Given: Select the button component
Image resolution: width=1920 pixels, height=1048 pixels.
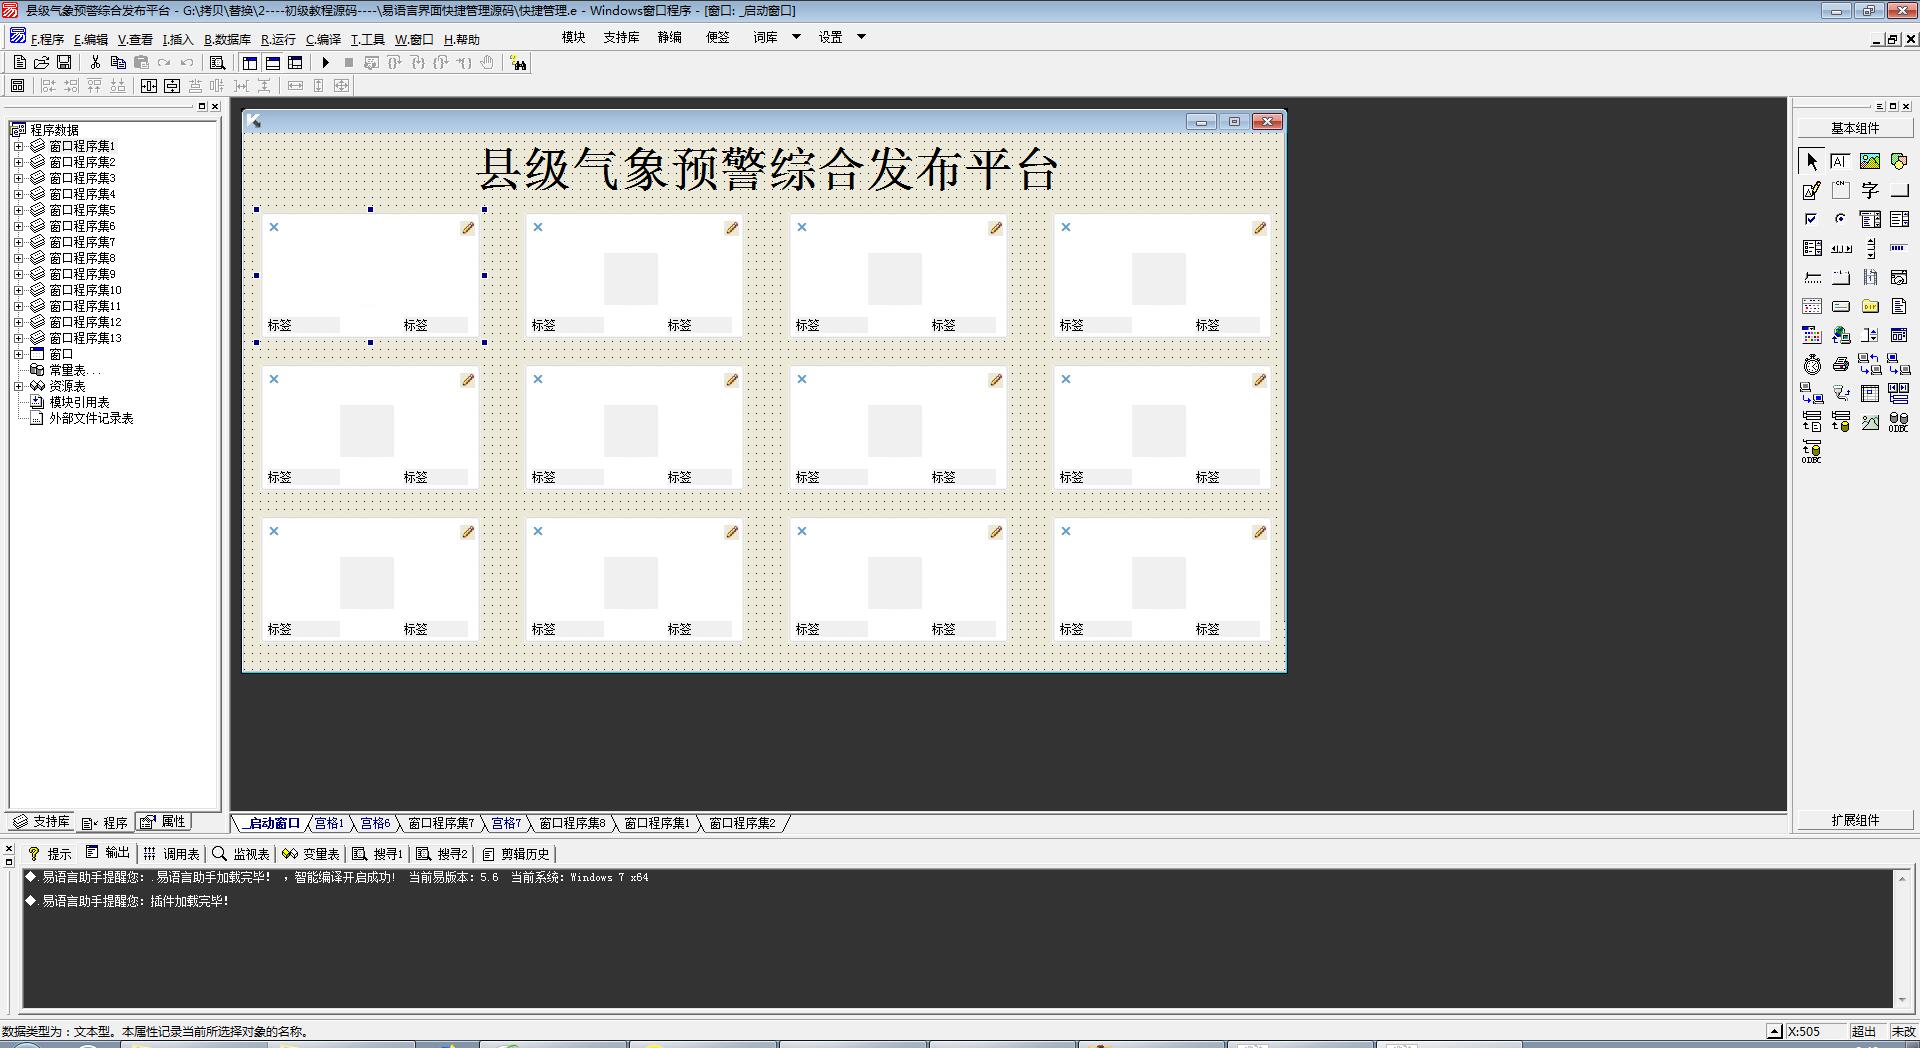Looking at the screenshot, I should [1898, 190].
